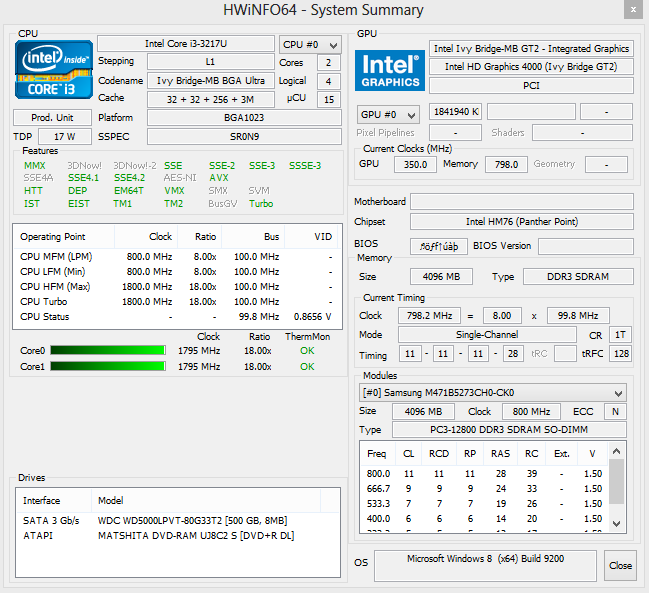Click the Operating Point column header
The image size is (649, 593).
pyautogui.click(x=64, y=237)
